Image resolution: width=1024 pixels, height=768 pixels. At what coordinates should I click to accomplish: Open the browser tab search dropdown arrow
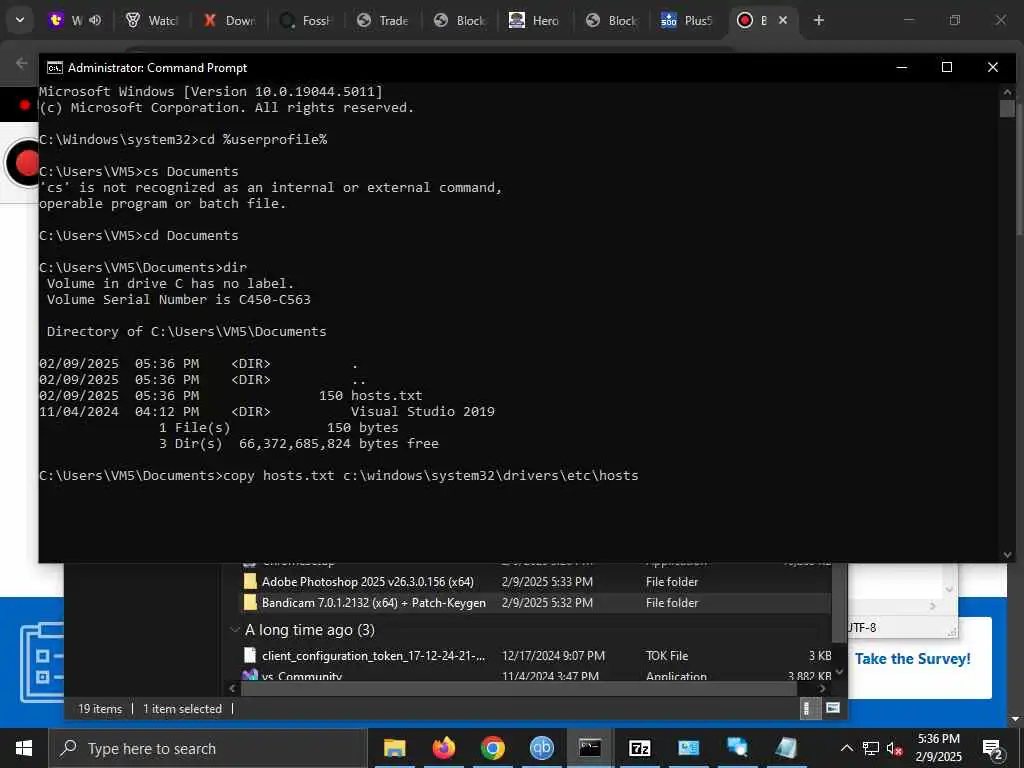(x=20, y=20)
